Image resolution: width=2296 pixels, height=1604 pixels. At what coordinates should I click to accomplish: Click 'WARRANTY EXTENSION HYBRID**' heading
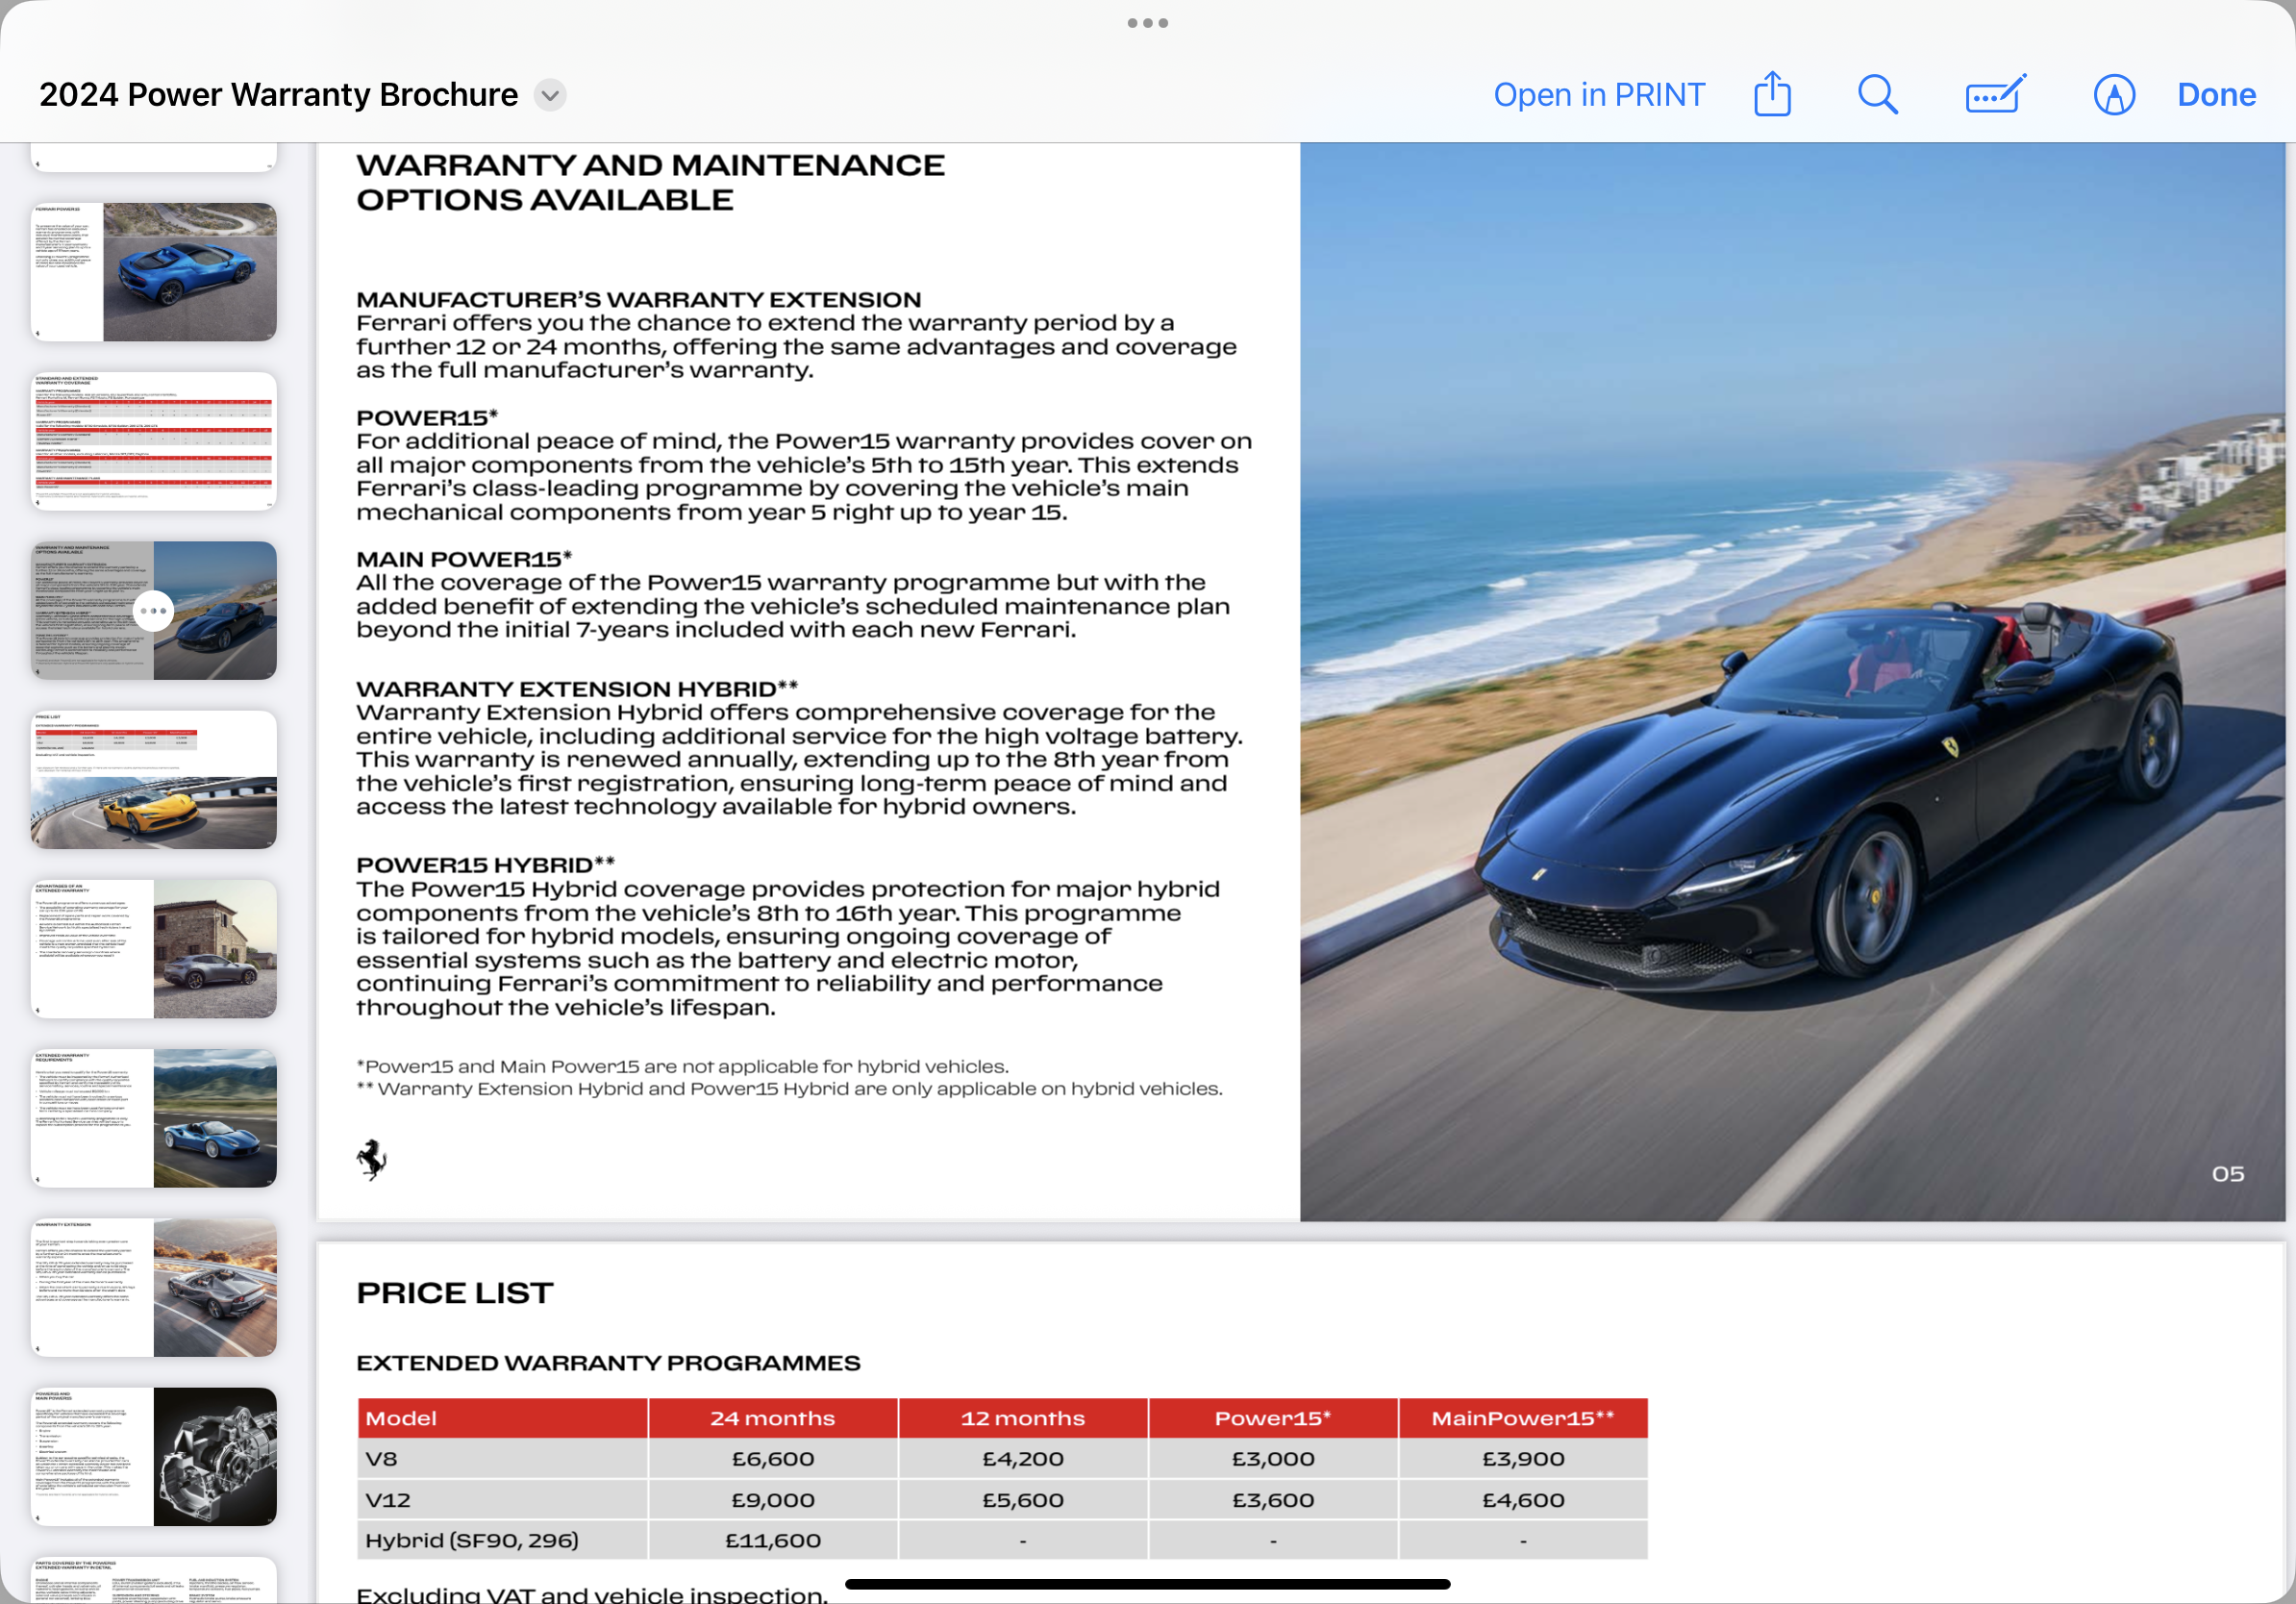coord(577,689)
